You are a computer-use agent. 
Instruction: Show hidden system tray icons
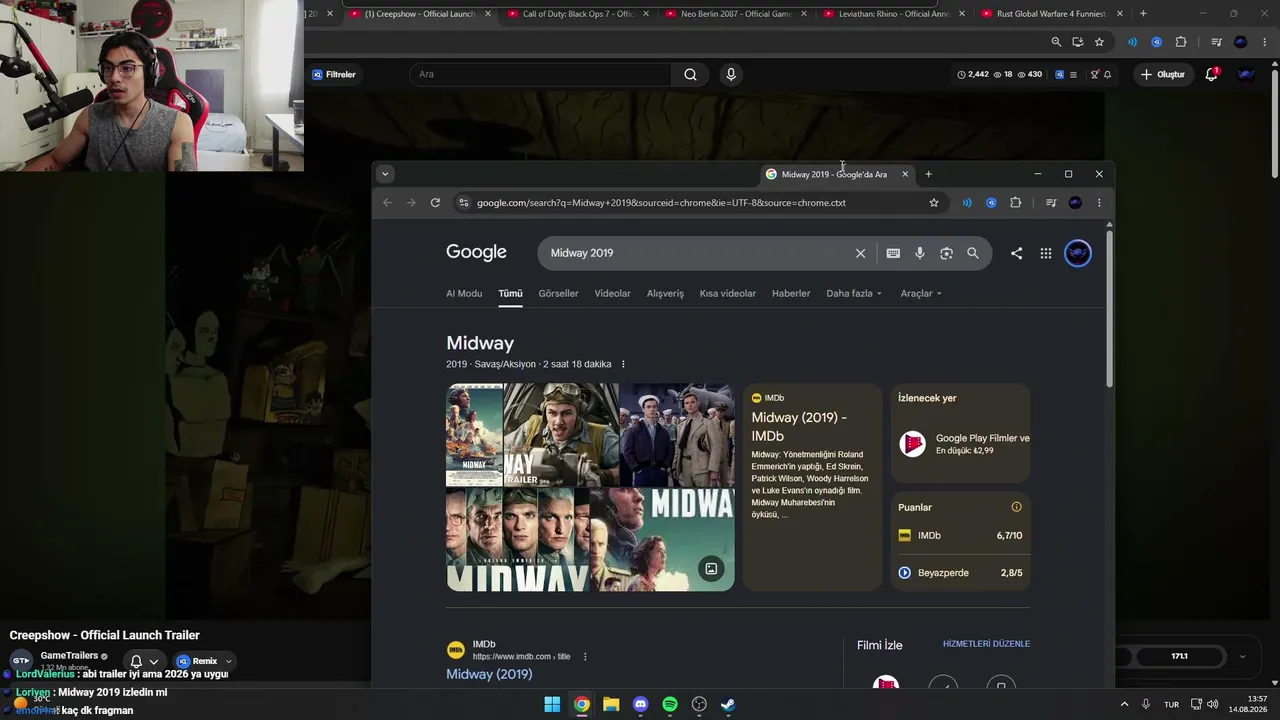(1124, 704)
